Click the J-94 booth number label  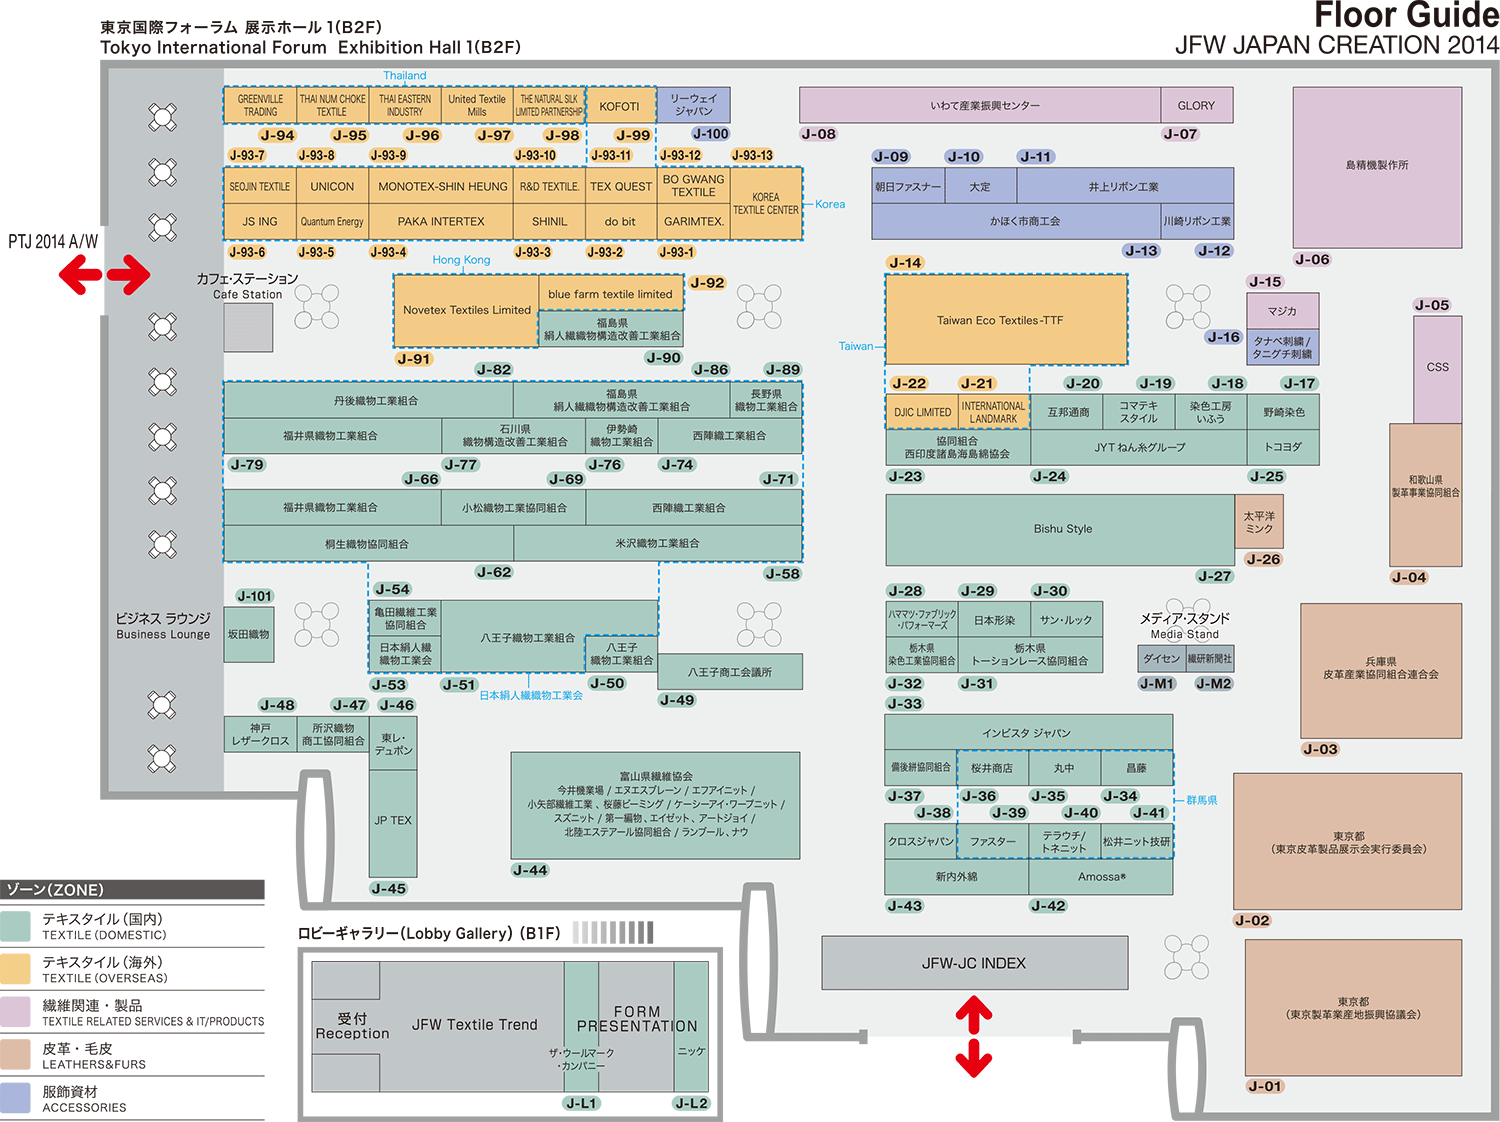[277, 135]
